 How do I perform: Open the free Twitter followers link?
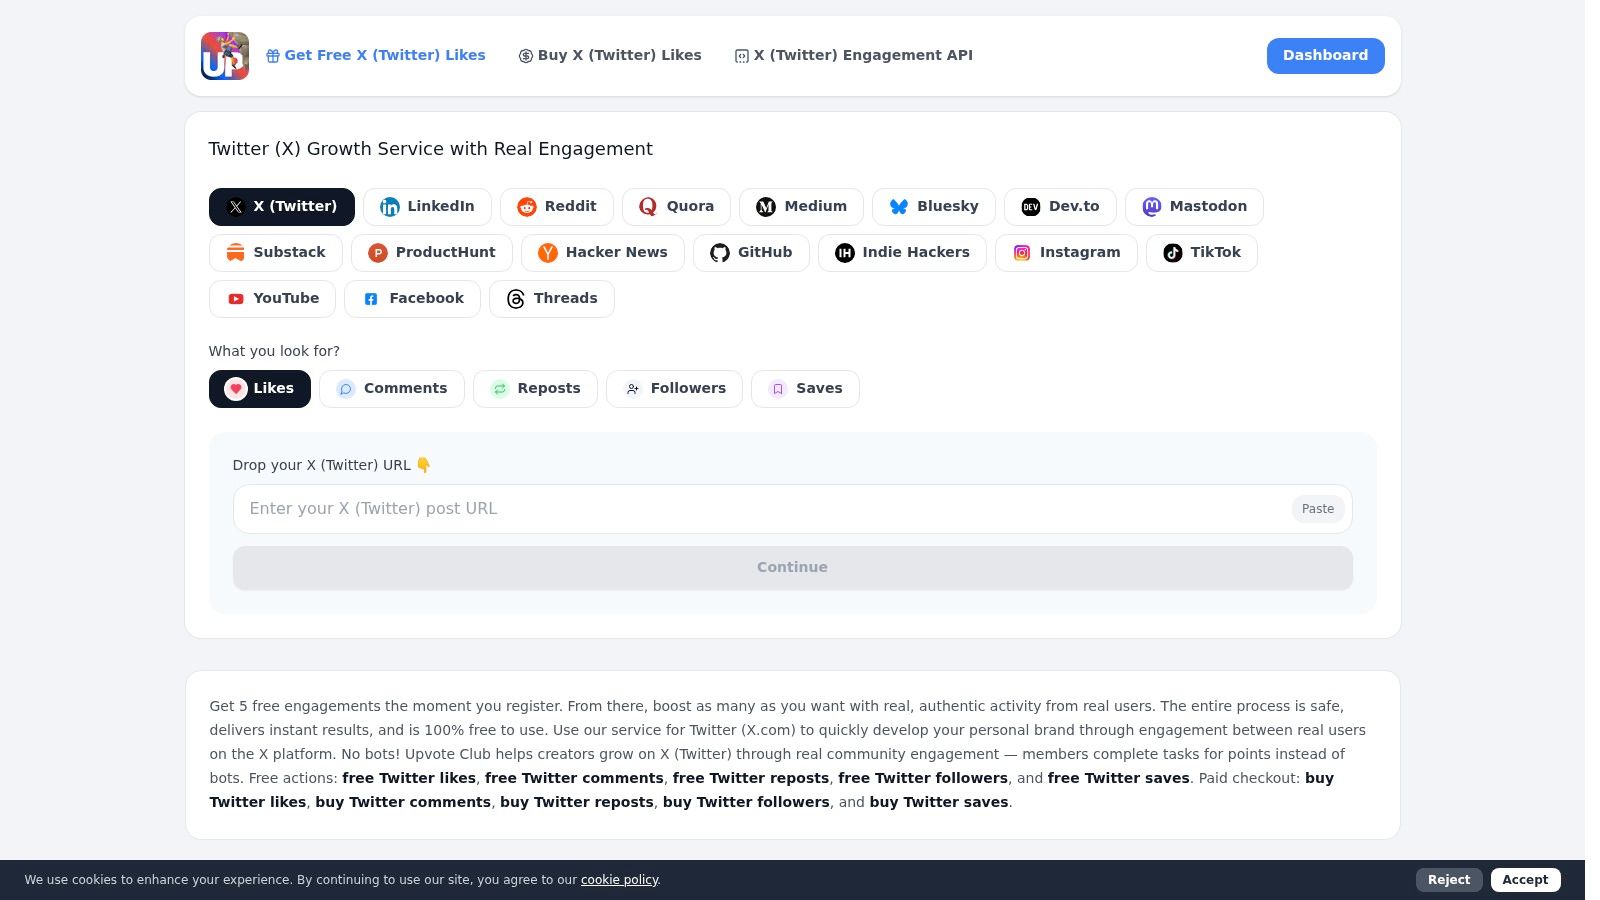coord(923,778)
